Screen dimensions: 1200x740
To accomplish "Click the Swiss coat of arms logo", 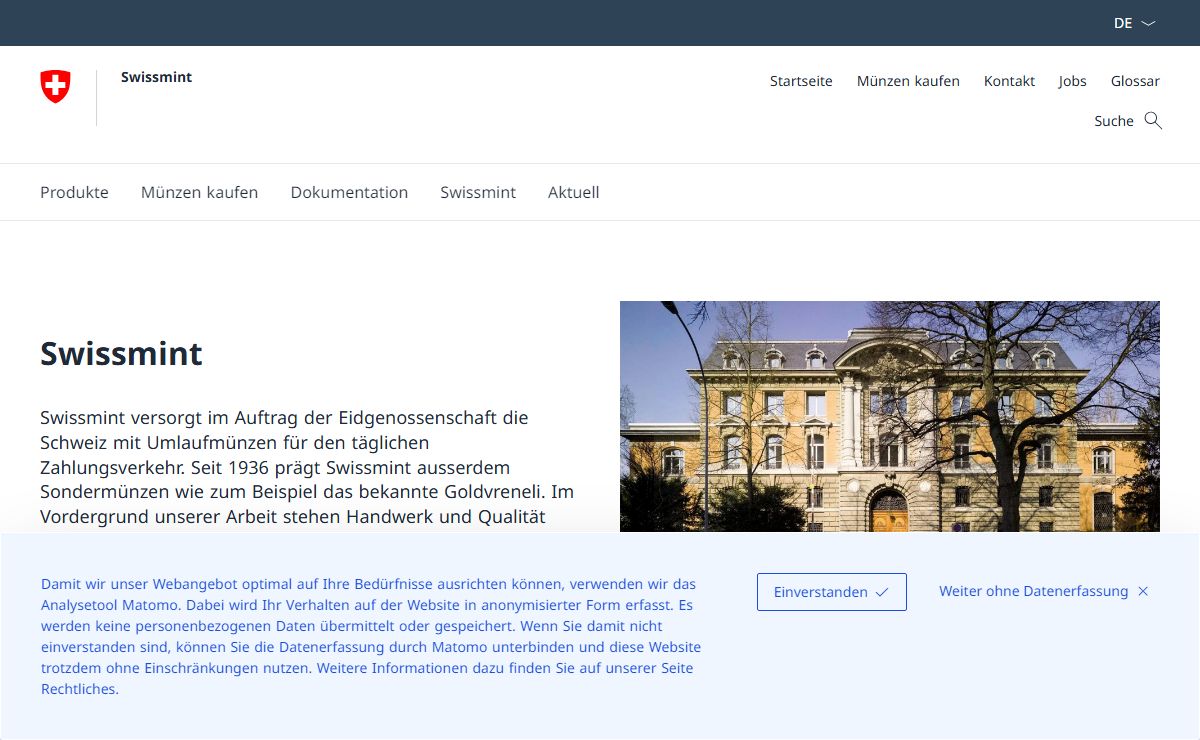I will (55, 86).
